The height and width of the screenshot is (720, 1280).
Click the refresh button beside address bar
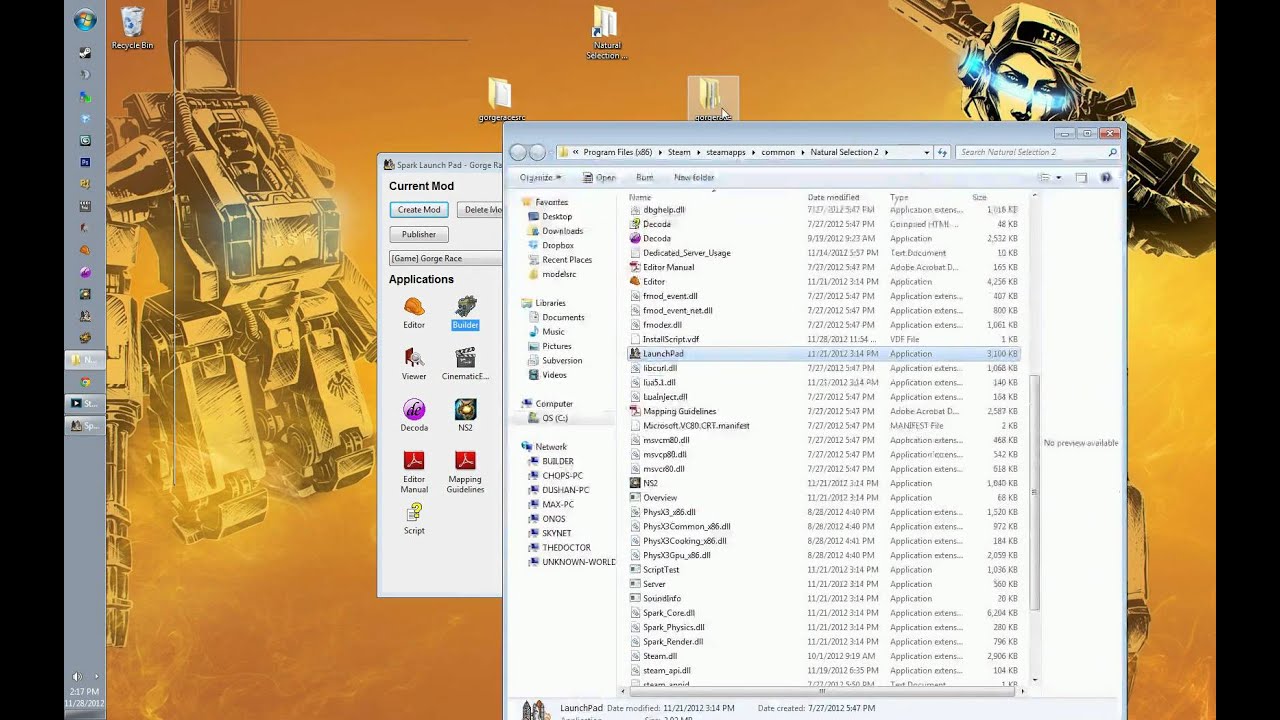(942, 152)
